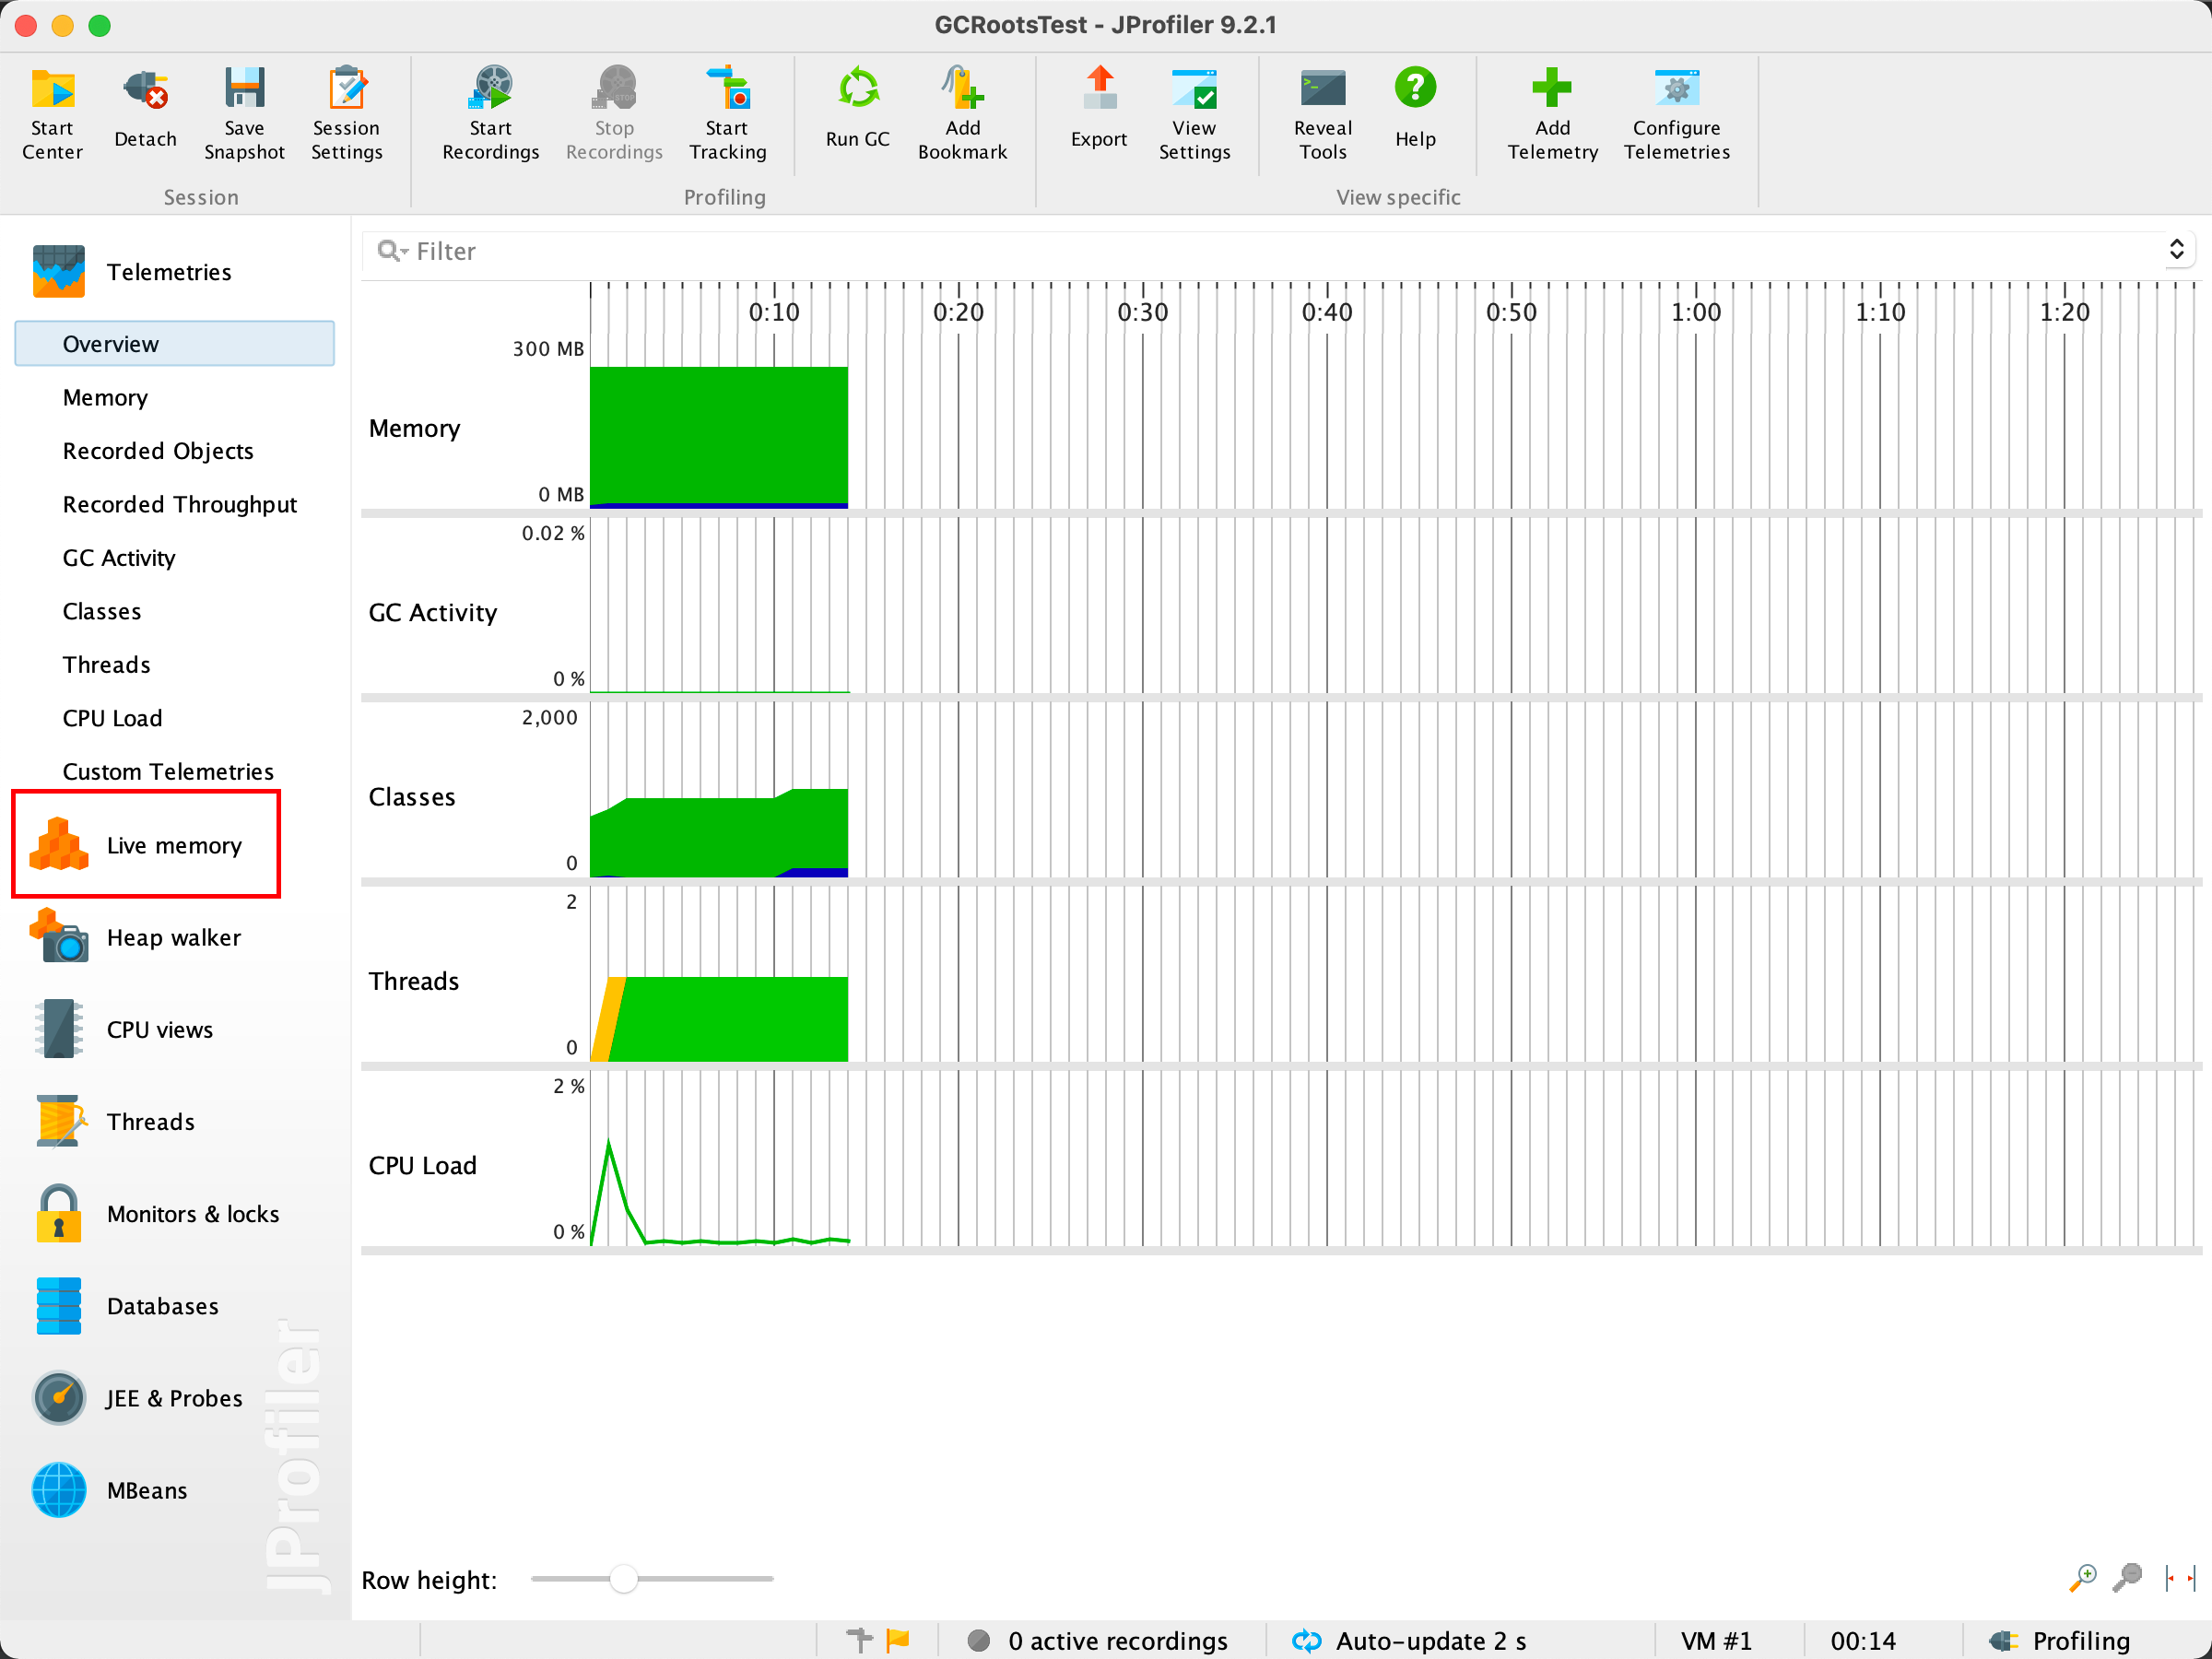This screenshot has width=2212, height=1659.
Task: Fit the timeline to window
Action: coord(2179,1577)
